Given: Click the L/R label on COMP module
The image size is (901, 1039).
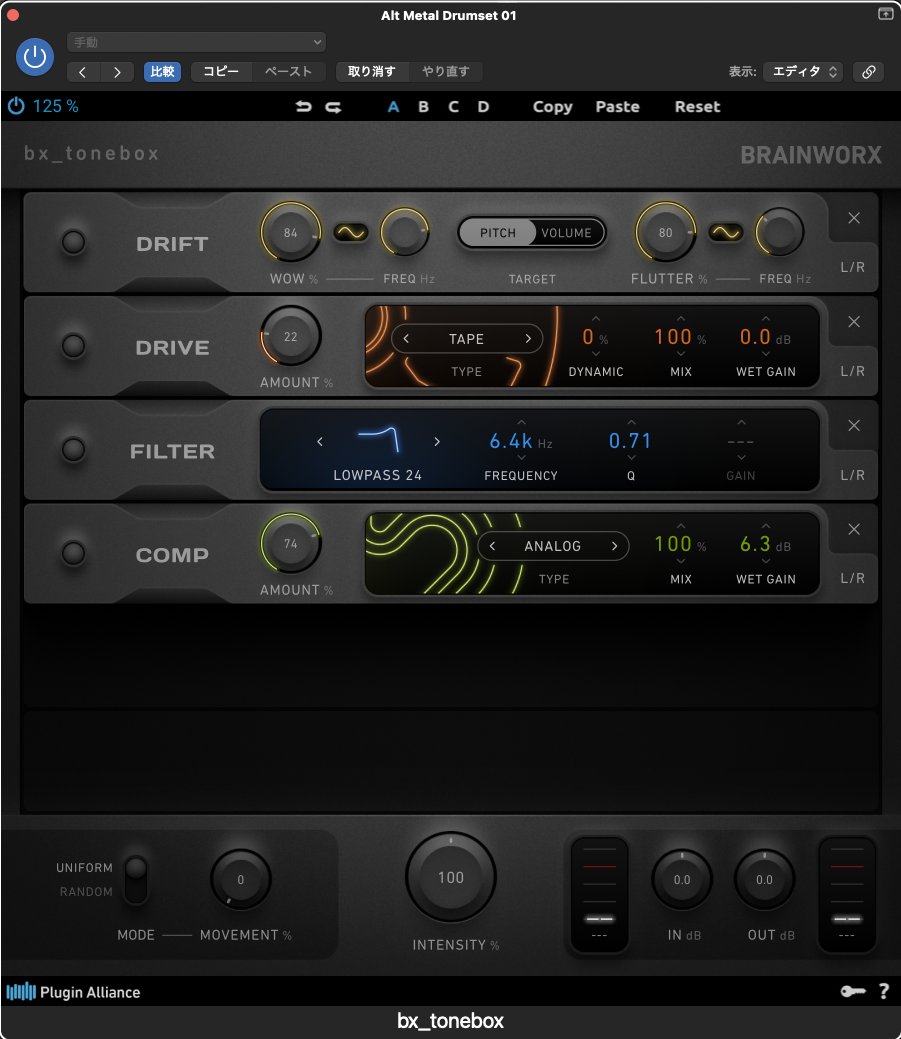Looking at the screenshot, I should (x=853, y=578).
